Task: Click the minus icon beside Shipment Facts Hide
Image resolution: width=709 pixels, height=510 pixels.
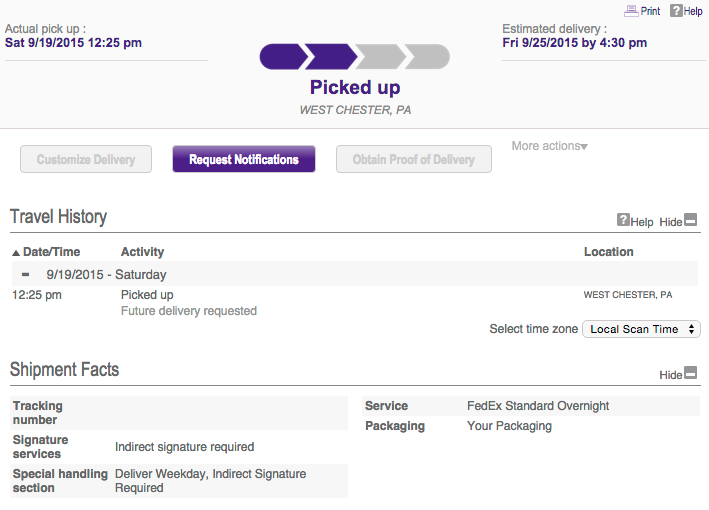Action: tap(691, 374)
